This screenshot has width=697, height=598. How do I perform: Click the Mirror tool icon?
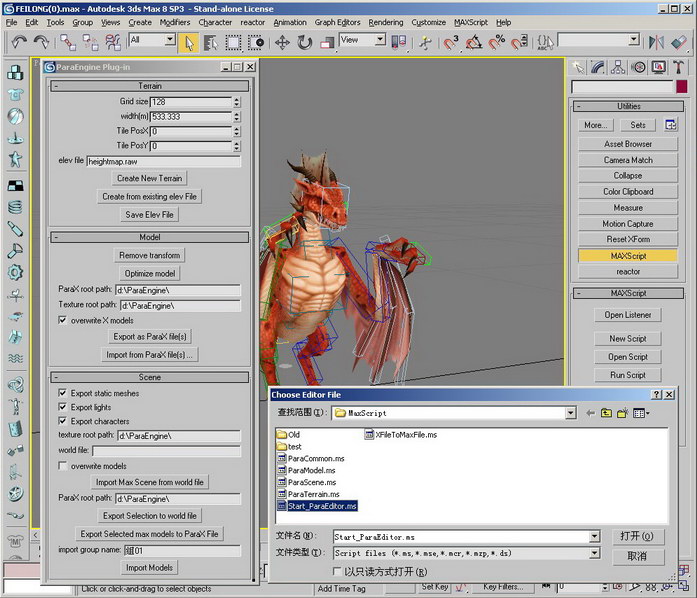(x=657, y=43)
